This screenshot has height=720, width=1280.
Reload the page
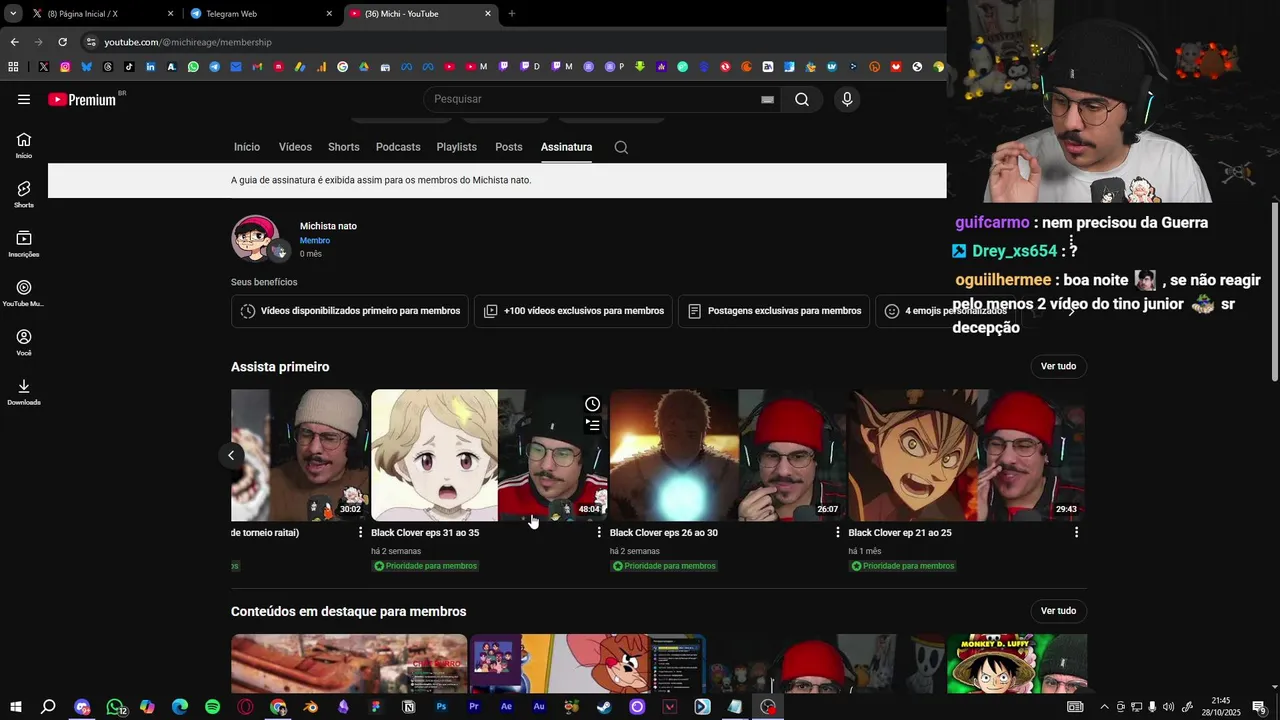[62, 42]
